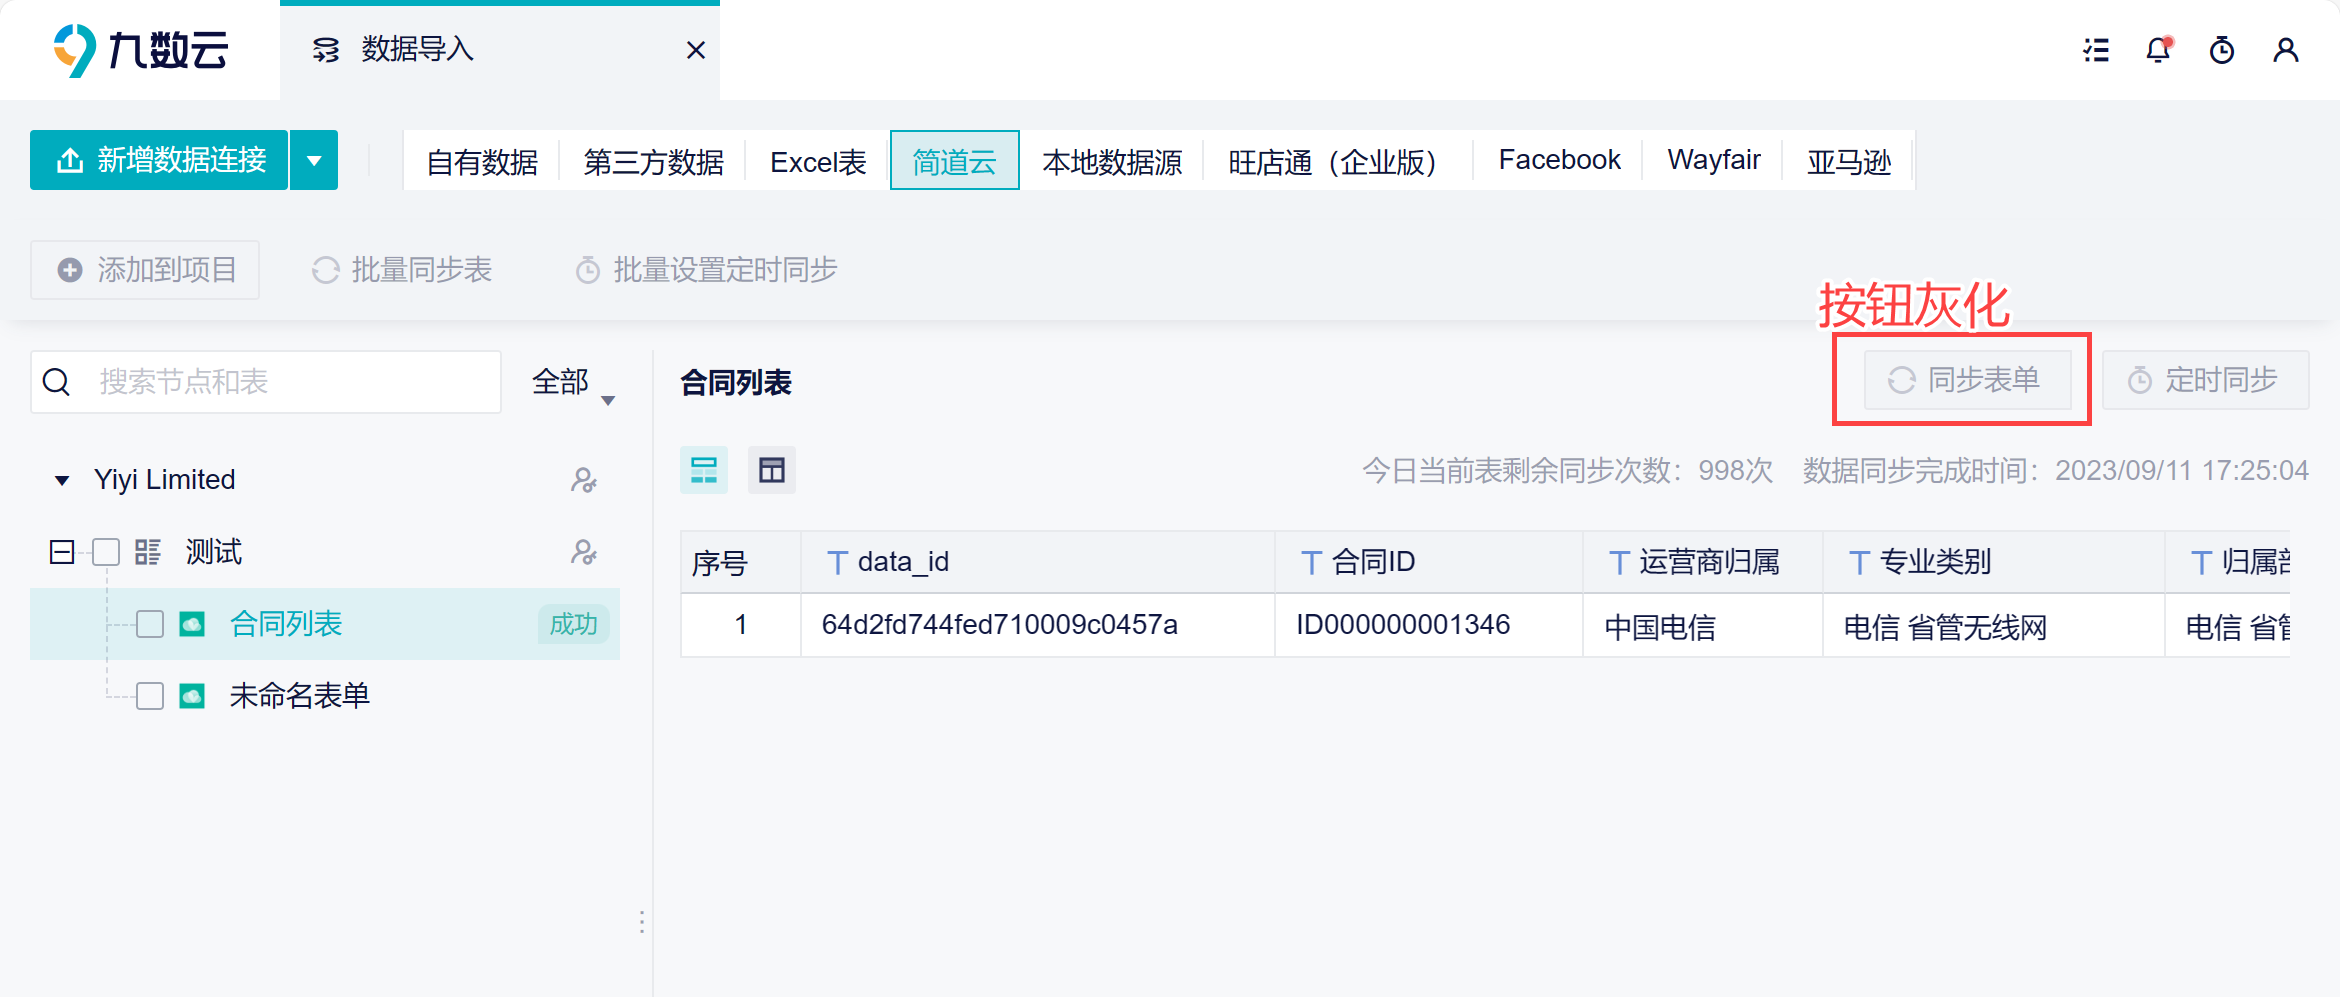Switch to table view layout icon
Viewport: 2340px width, 997px height.
point(772,470)
